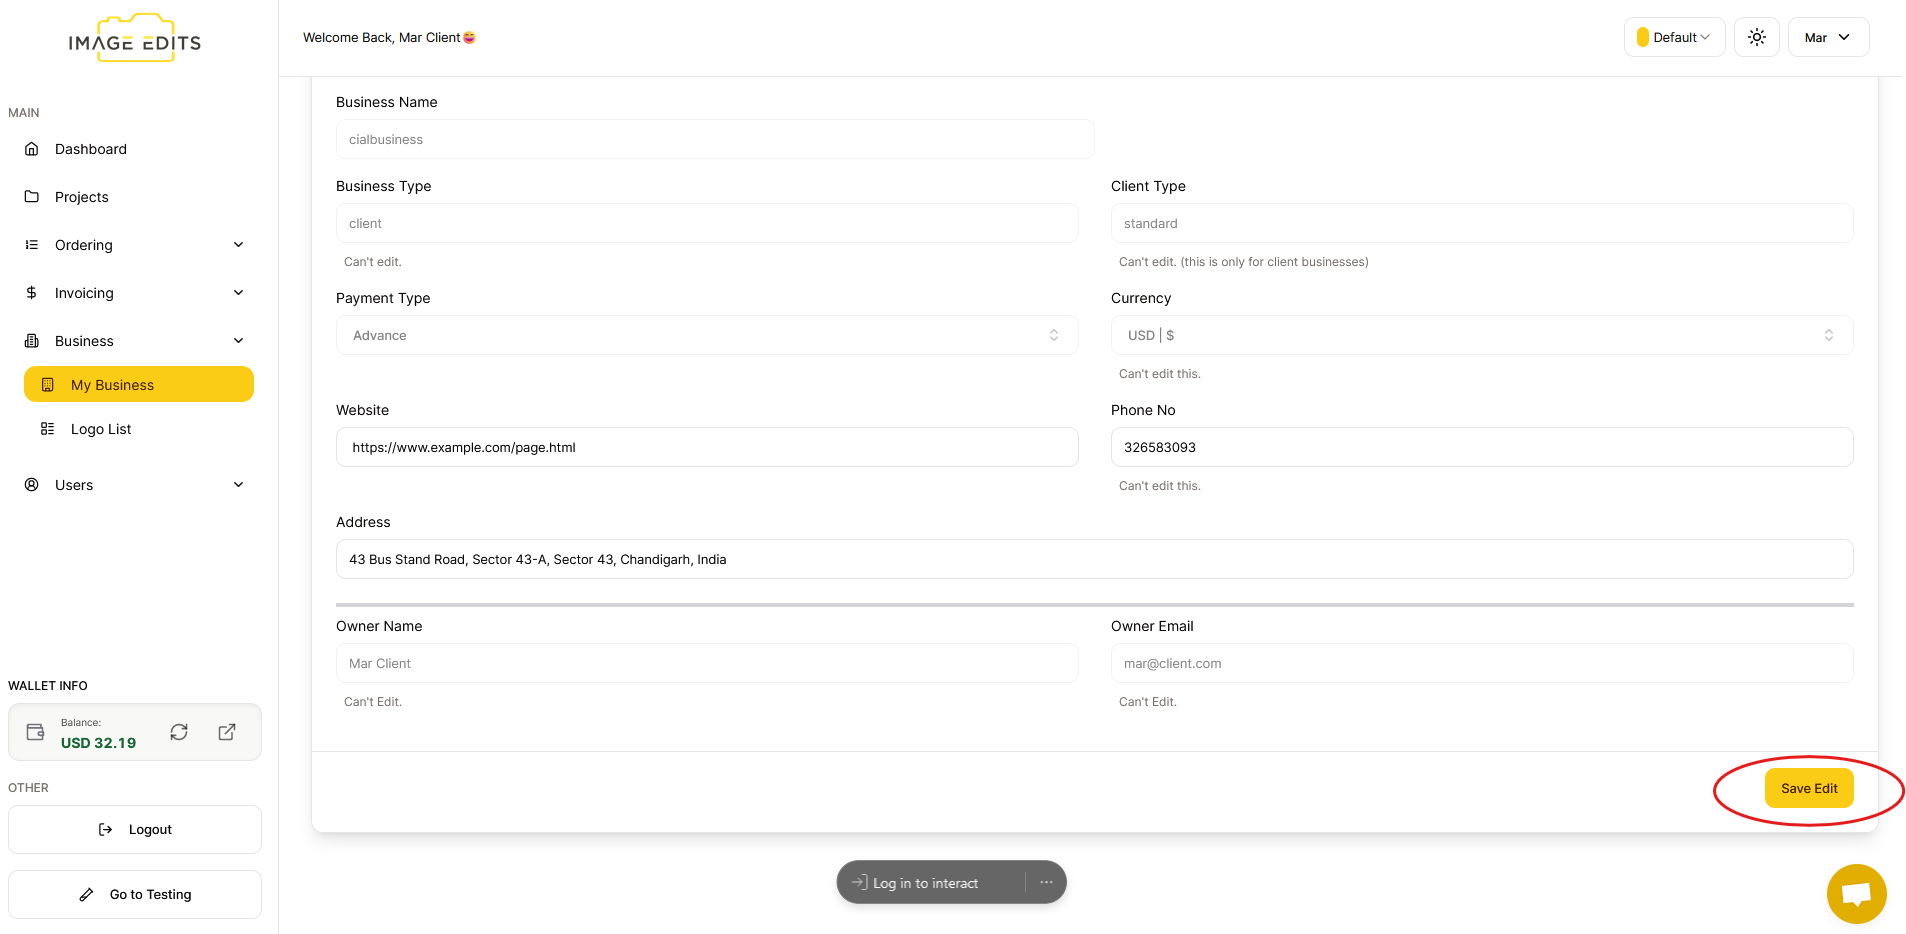Image resolution: width=1906 pixels, height=934 pixels.
Task: Open the chat support bubble
Action: (1856, 893)
